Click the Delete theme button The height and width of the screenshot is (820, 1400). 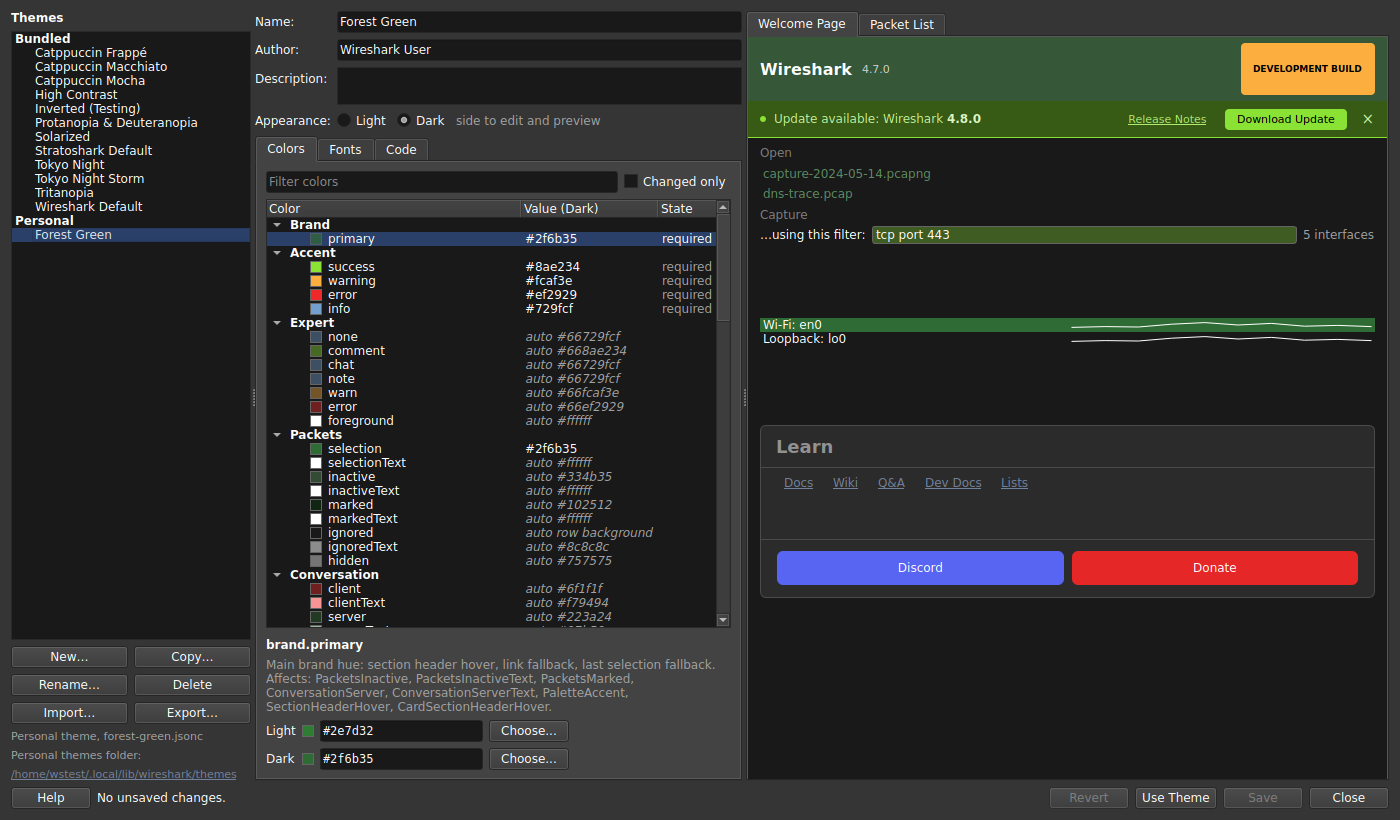click(192, 685)
